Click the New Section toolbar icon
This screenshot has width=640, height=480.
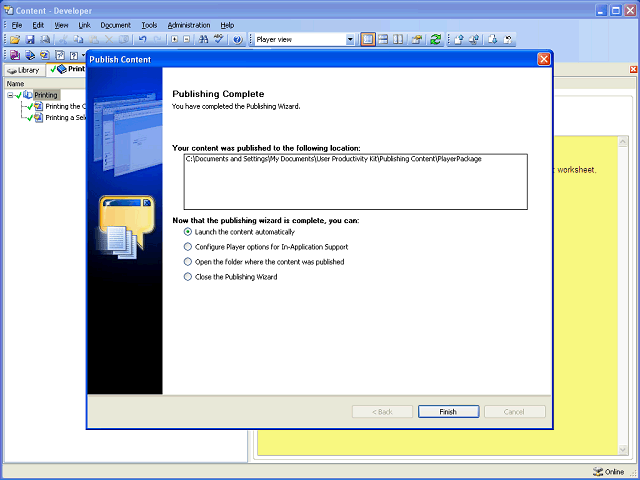30,55
